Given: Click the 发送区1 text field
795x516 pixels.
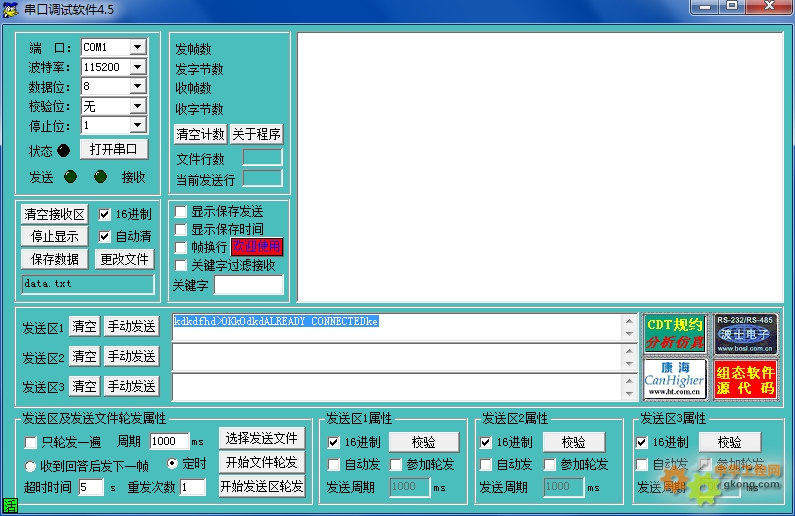Looking at the screenshot, I should (x=397, y=327).
